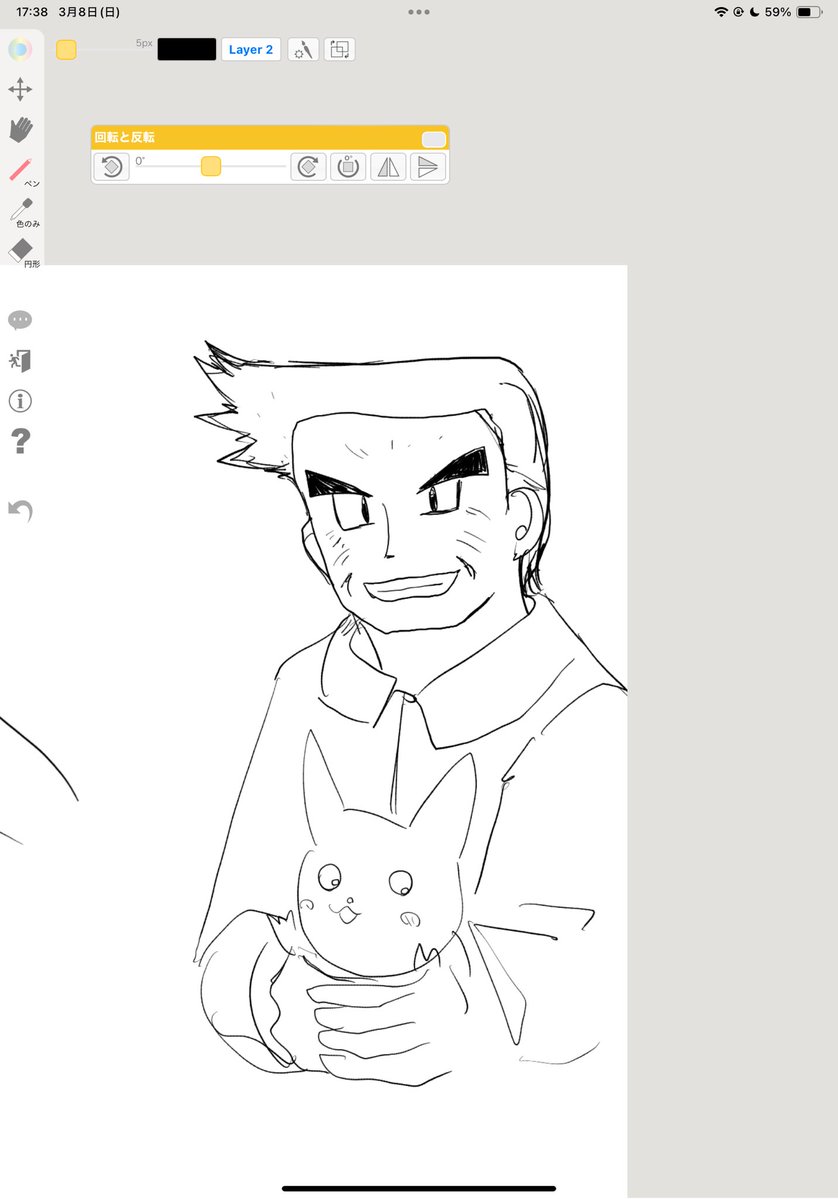Viewport: 838px width, 1199px height.
Task: Click the yellow brush size slider handle
Action: (x=67, y=50)
